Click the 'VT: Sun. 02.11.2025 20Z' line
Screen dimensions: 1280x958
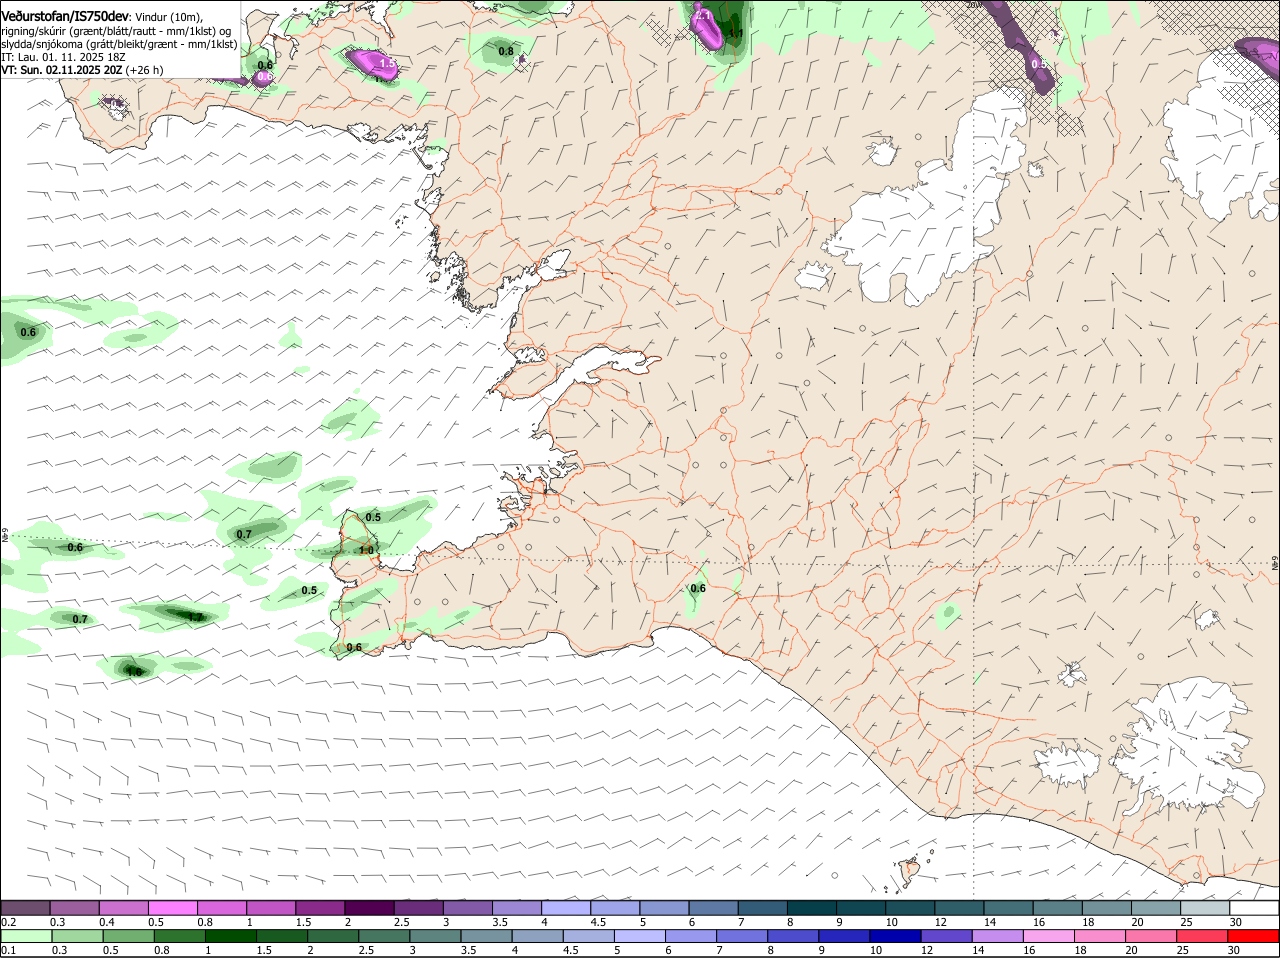[x=62, y=70]
